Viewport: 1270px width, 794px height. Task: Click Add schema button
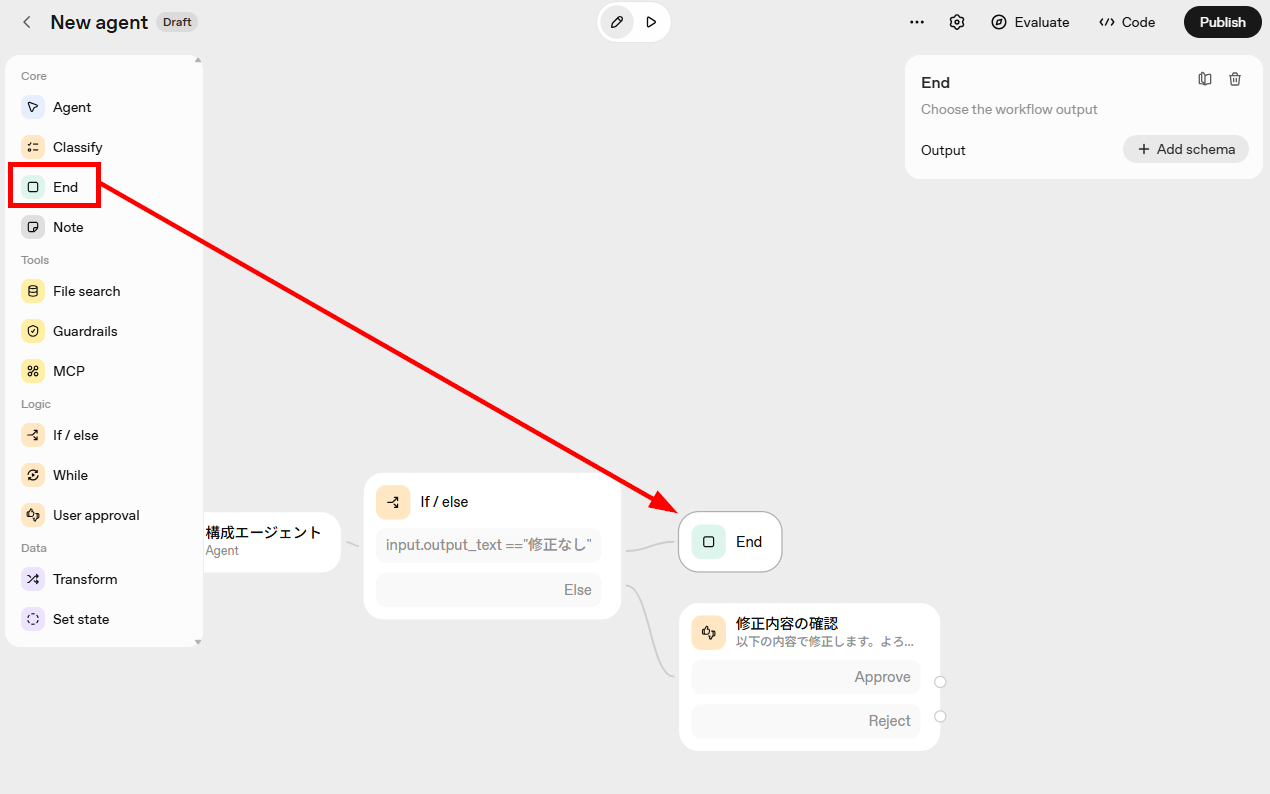coord(1186,149)
